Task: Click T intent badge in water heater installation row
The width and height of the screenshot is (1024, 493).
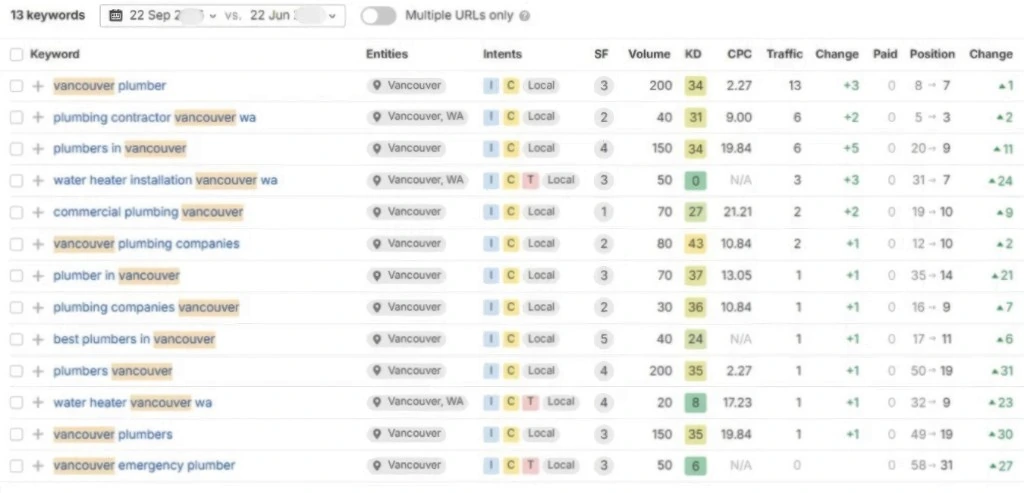Action: click(530, 180)
